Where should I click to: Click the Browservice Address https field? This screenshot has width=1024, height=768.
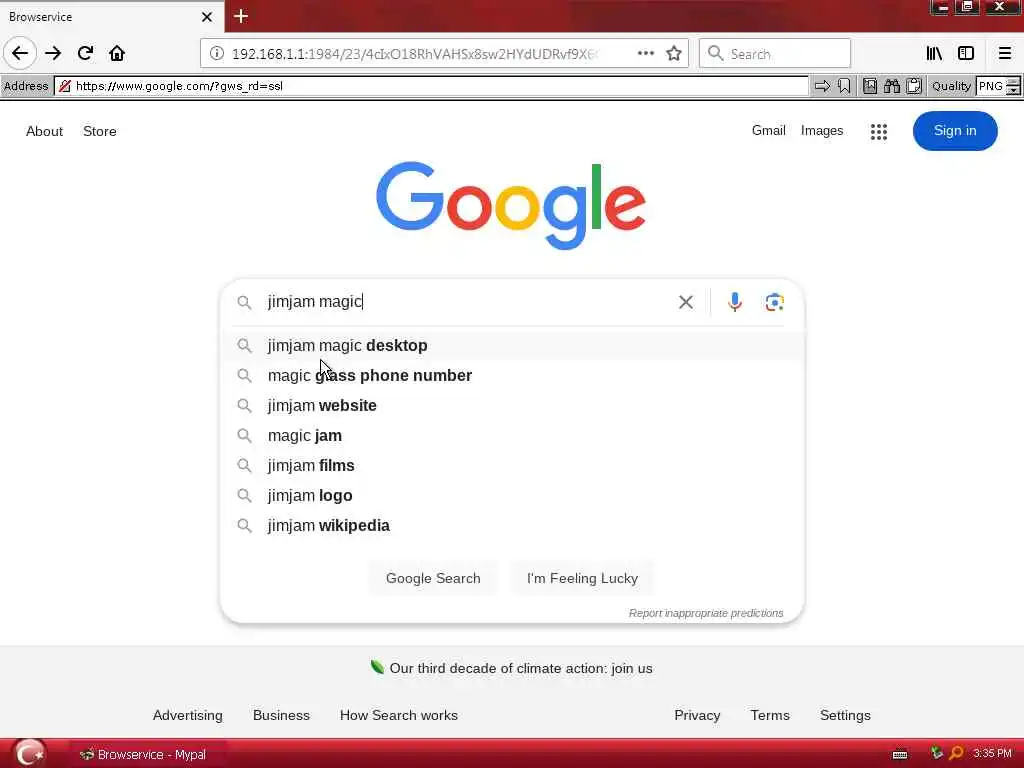pyautogui.click(x=431, y=86)
